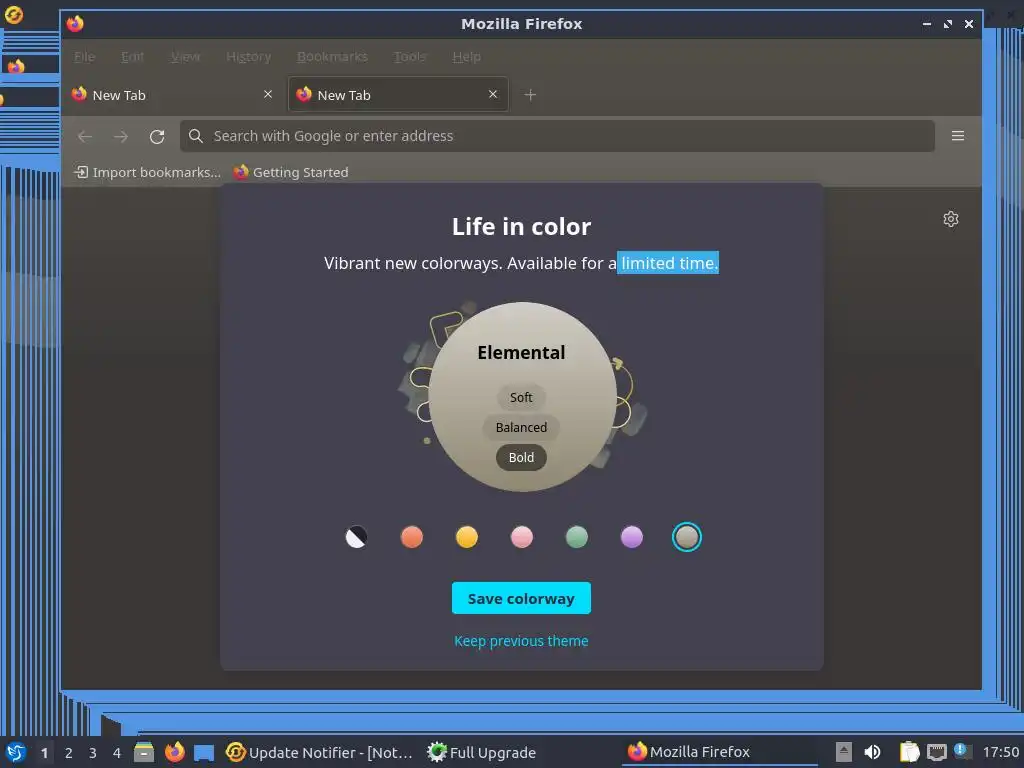Launch the file manager from taskbar

[x=144, y=752]
